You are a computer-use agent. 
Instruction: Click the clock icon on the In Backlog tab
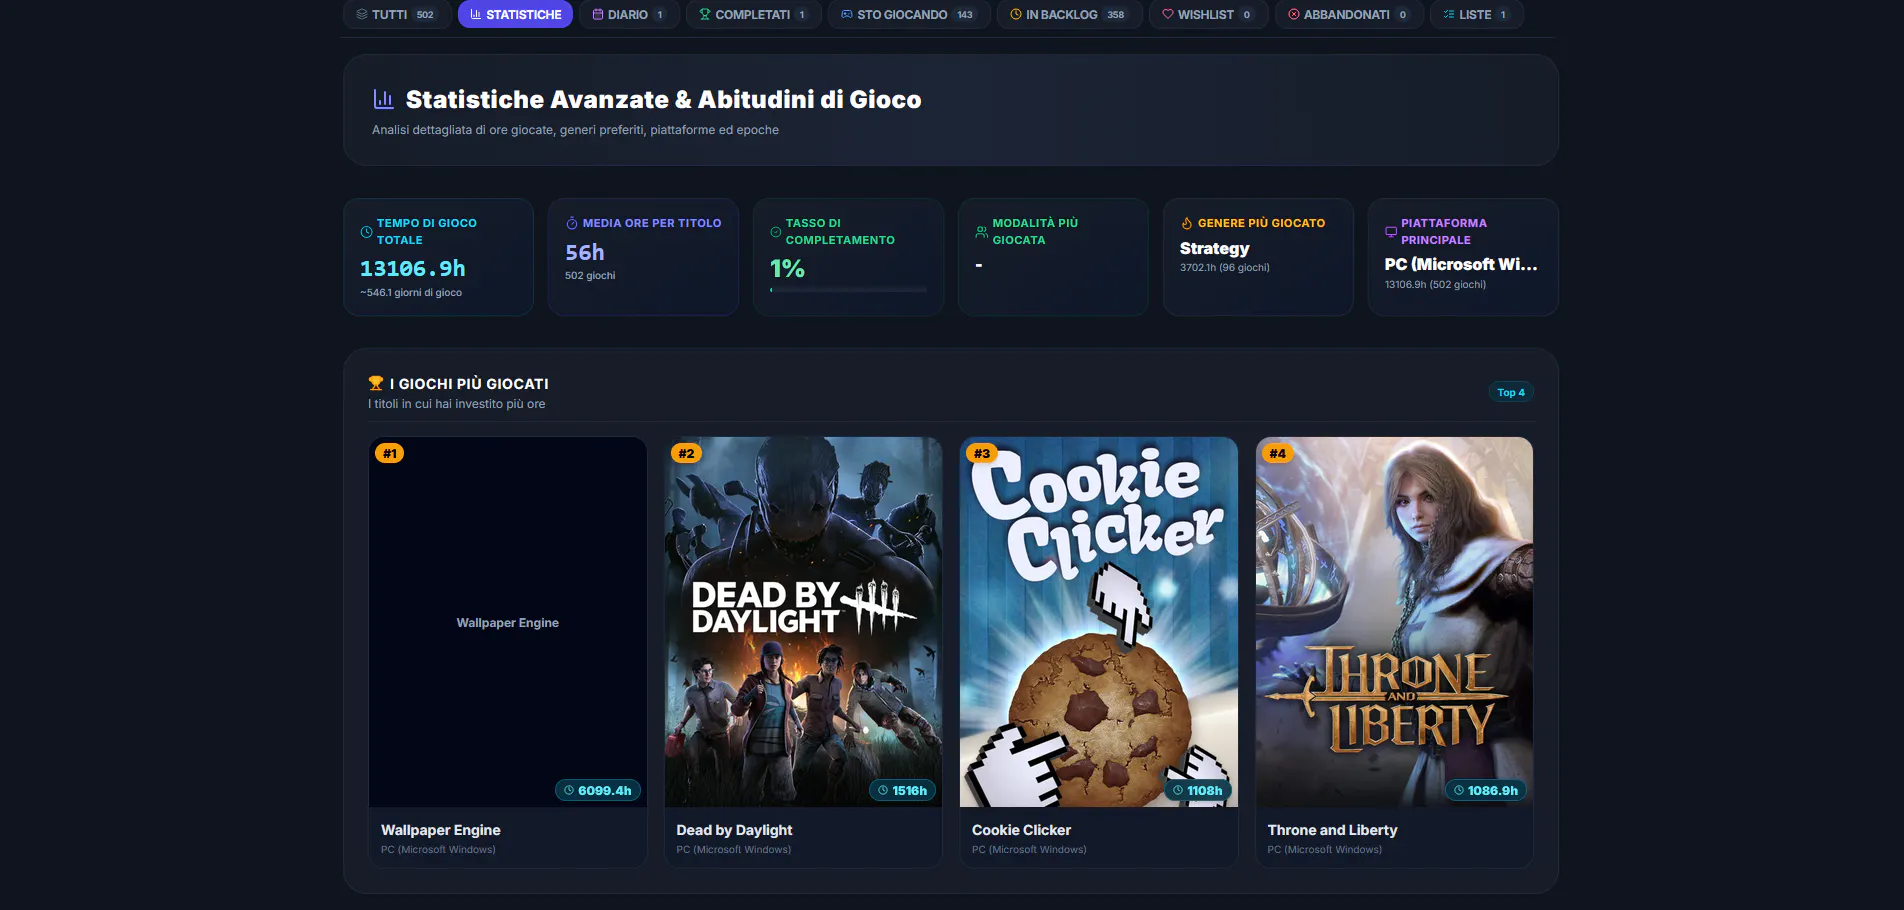(1016, 14)
